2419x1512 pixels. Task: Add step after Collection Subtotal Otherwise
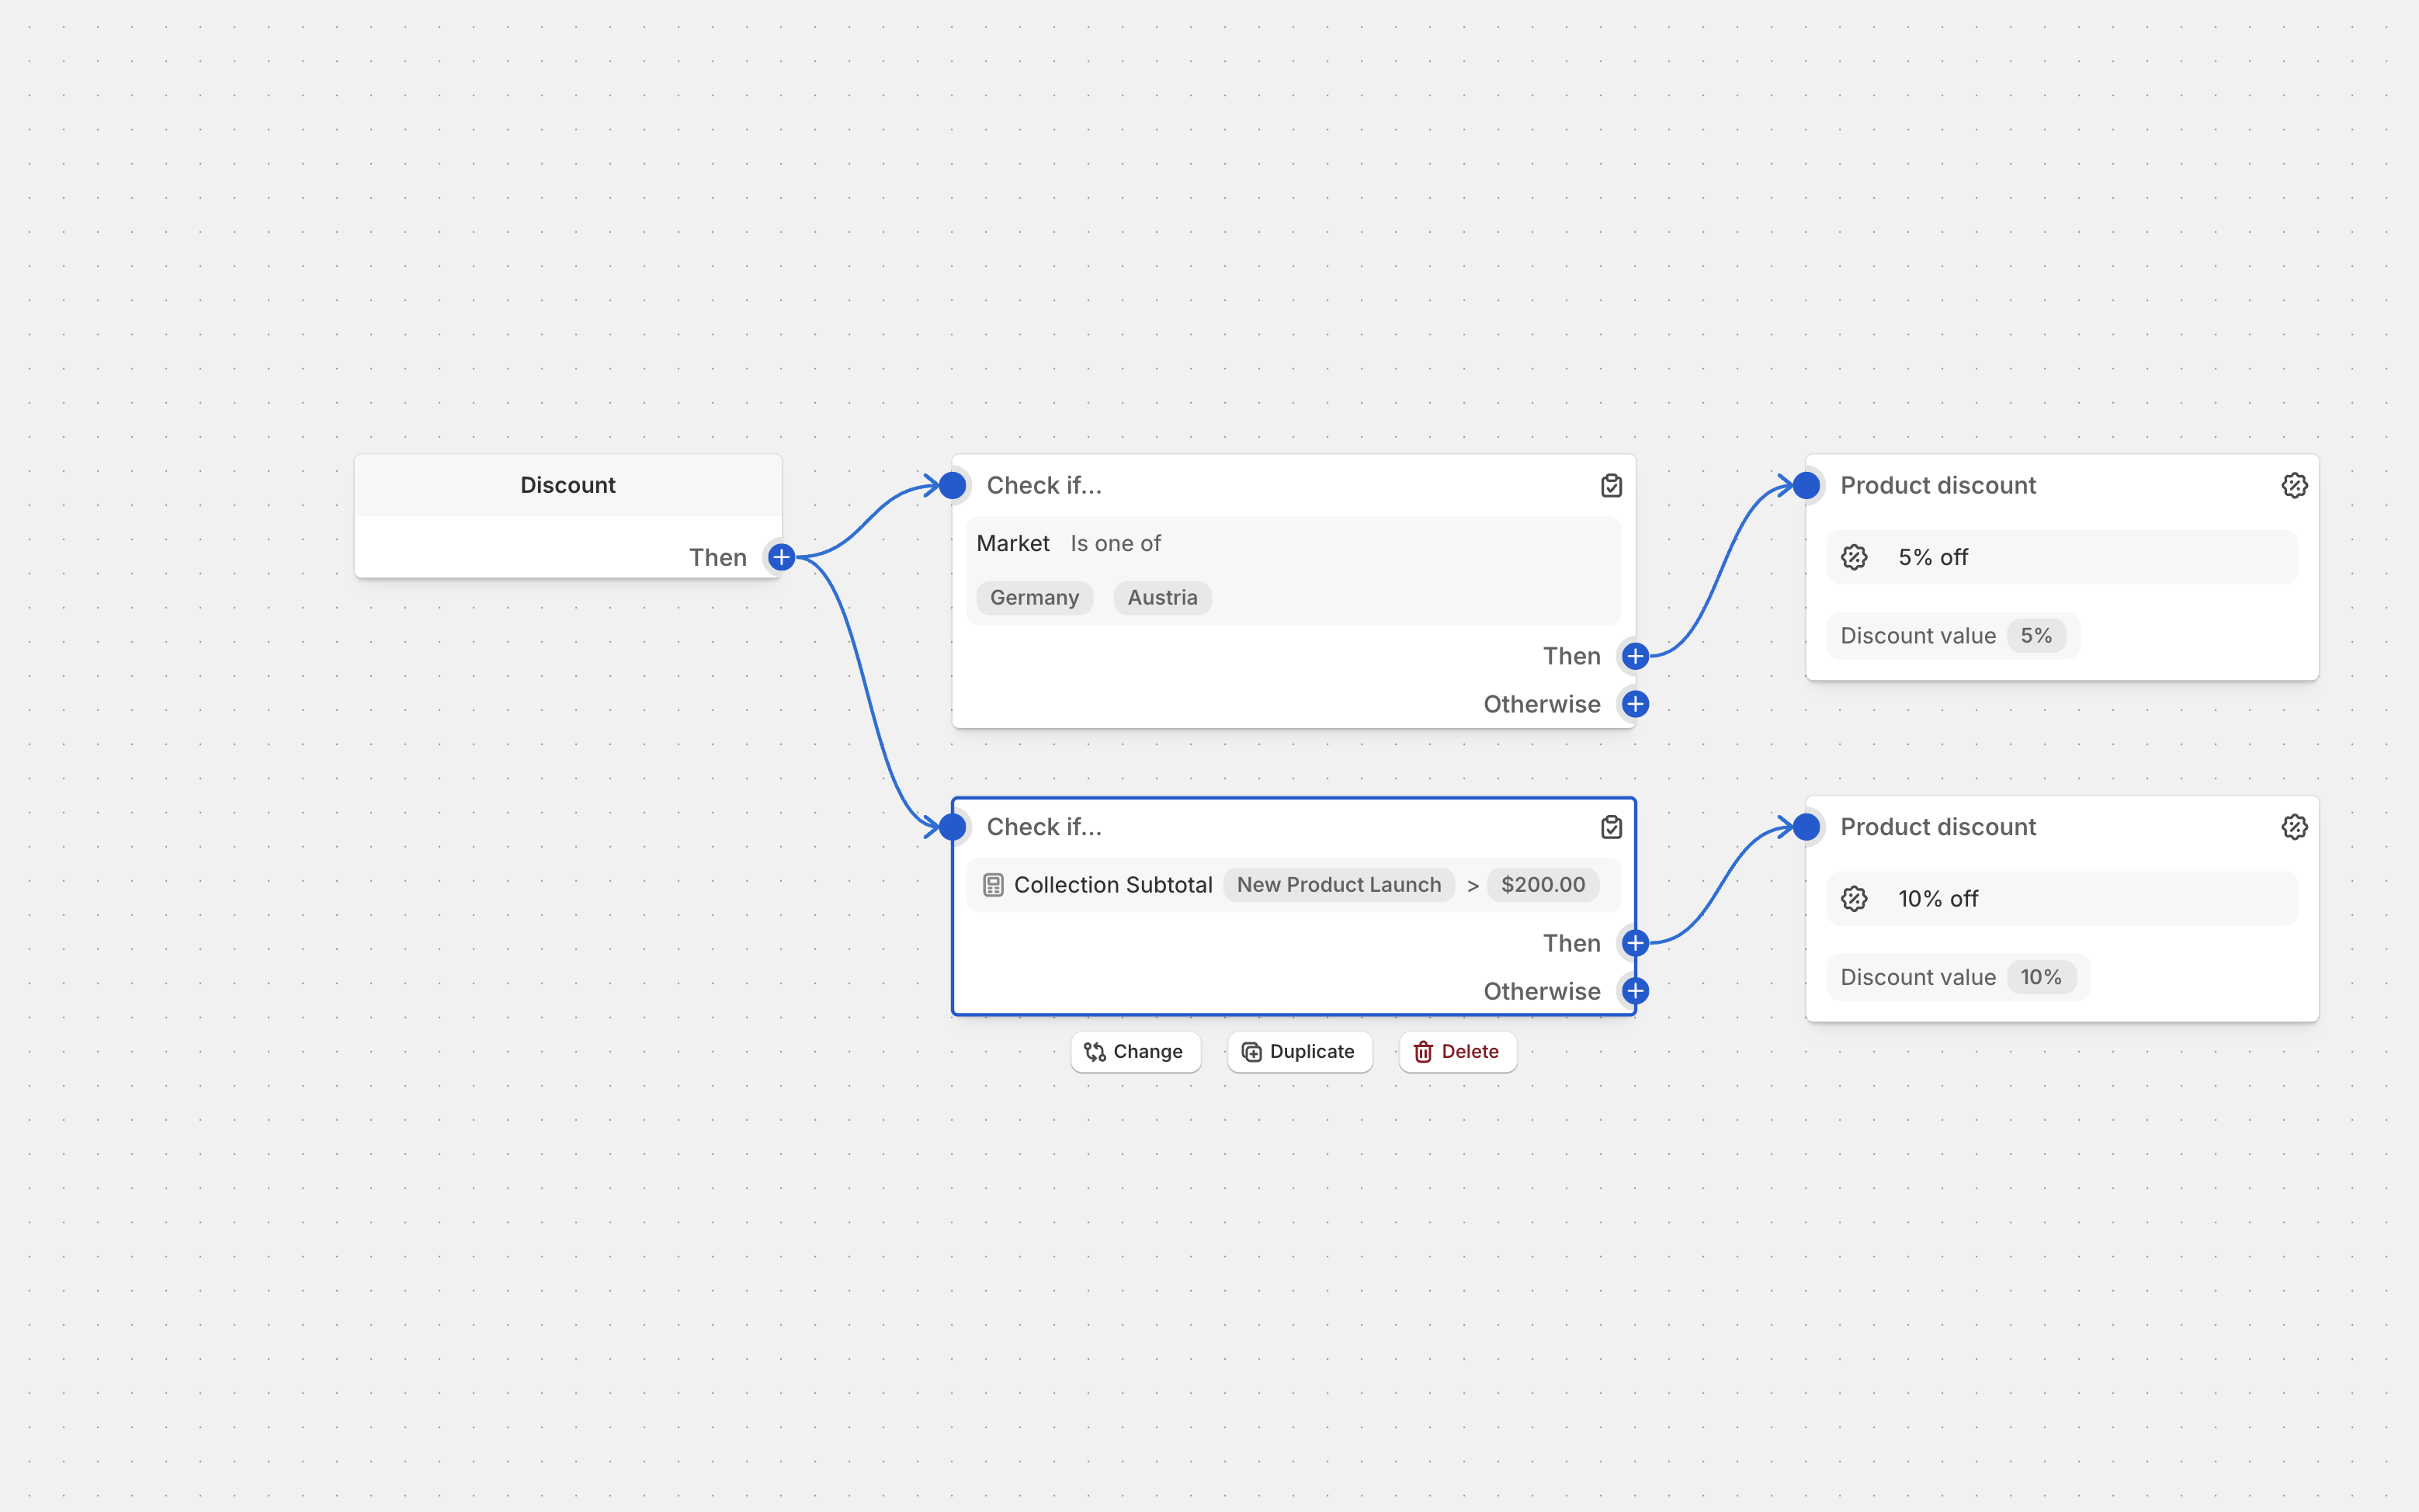pos(1635,991)
